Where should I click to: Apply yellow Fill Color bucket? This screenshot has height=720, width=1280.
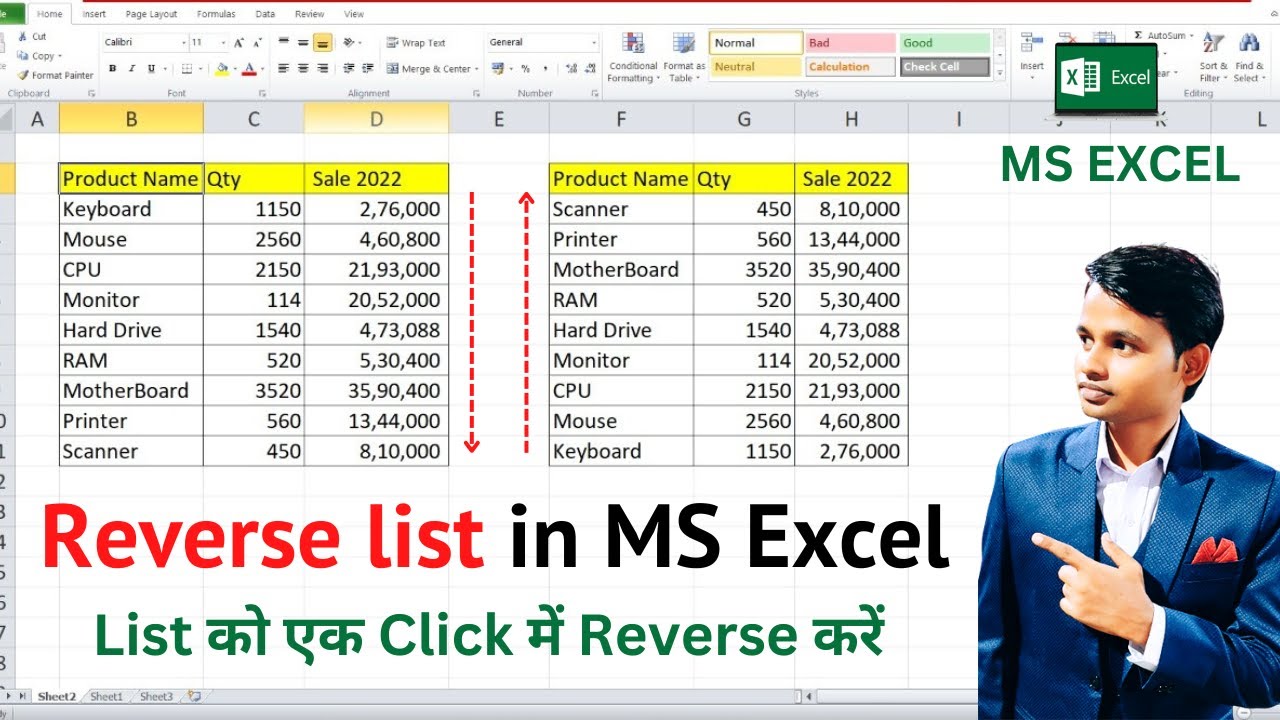click(x=221, y=69)
